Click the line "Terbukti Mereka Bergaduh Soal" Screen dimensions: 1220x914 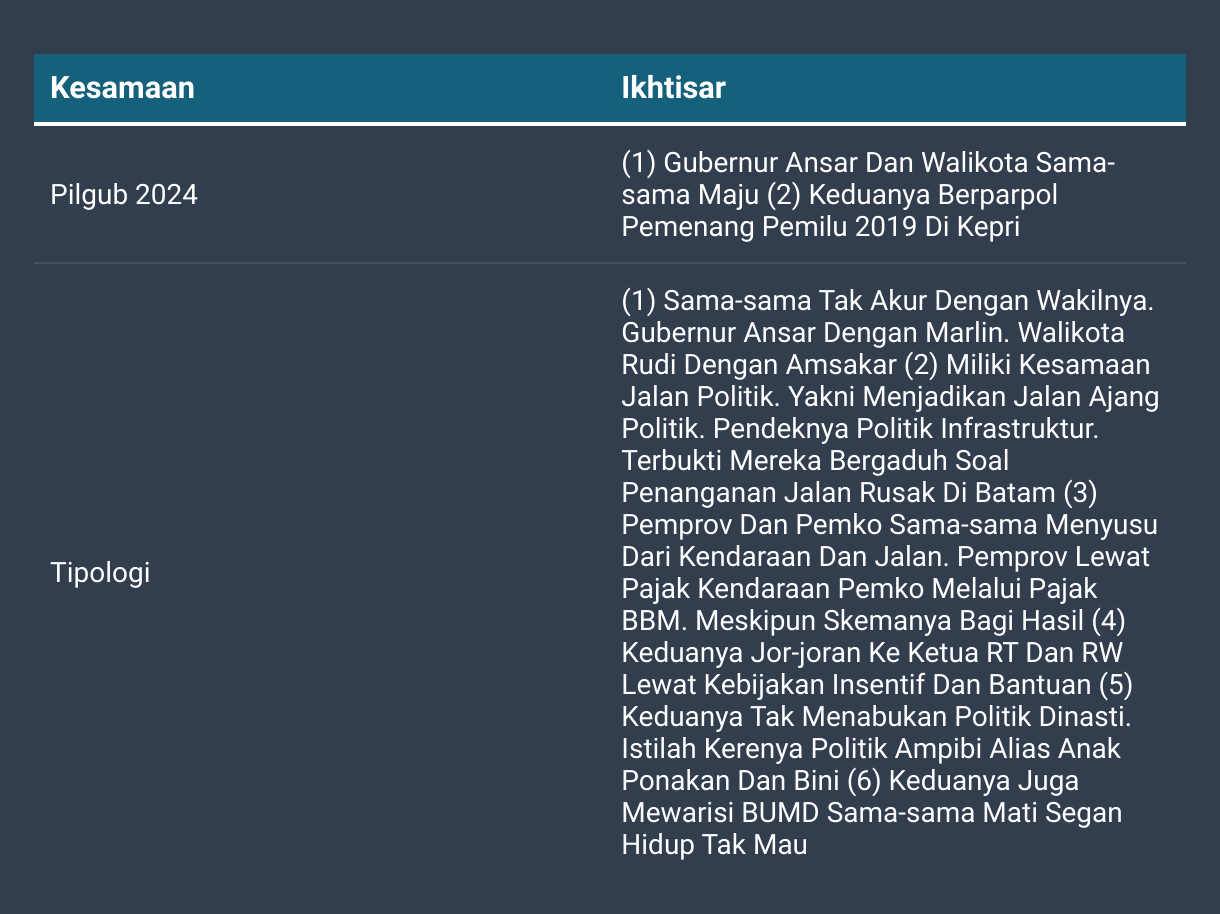[815, 460]
